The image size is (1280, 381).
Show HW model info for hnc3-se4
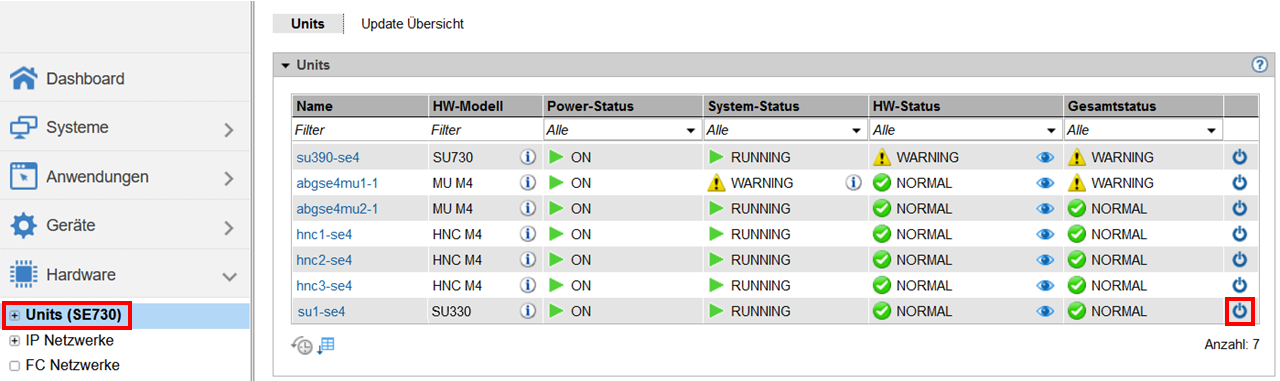pyautogui.click(x=528, y=285)
